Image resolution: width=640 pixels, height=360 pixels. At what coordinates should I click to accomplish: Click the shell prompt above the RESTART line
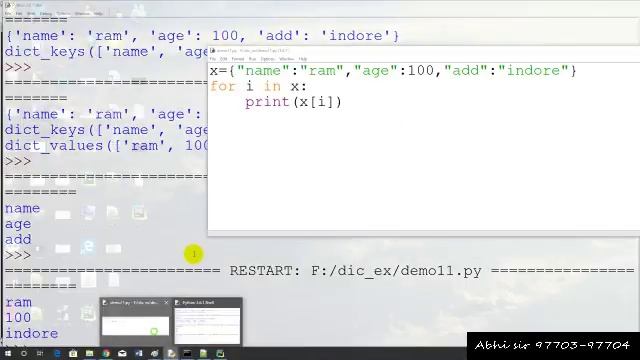[18, 256]
